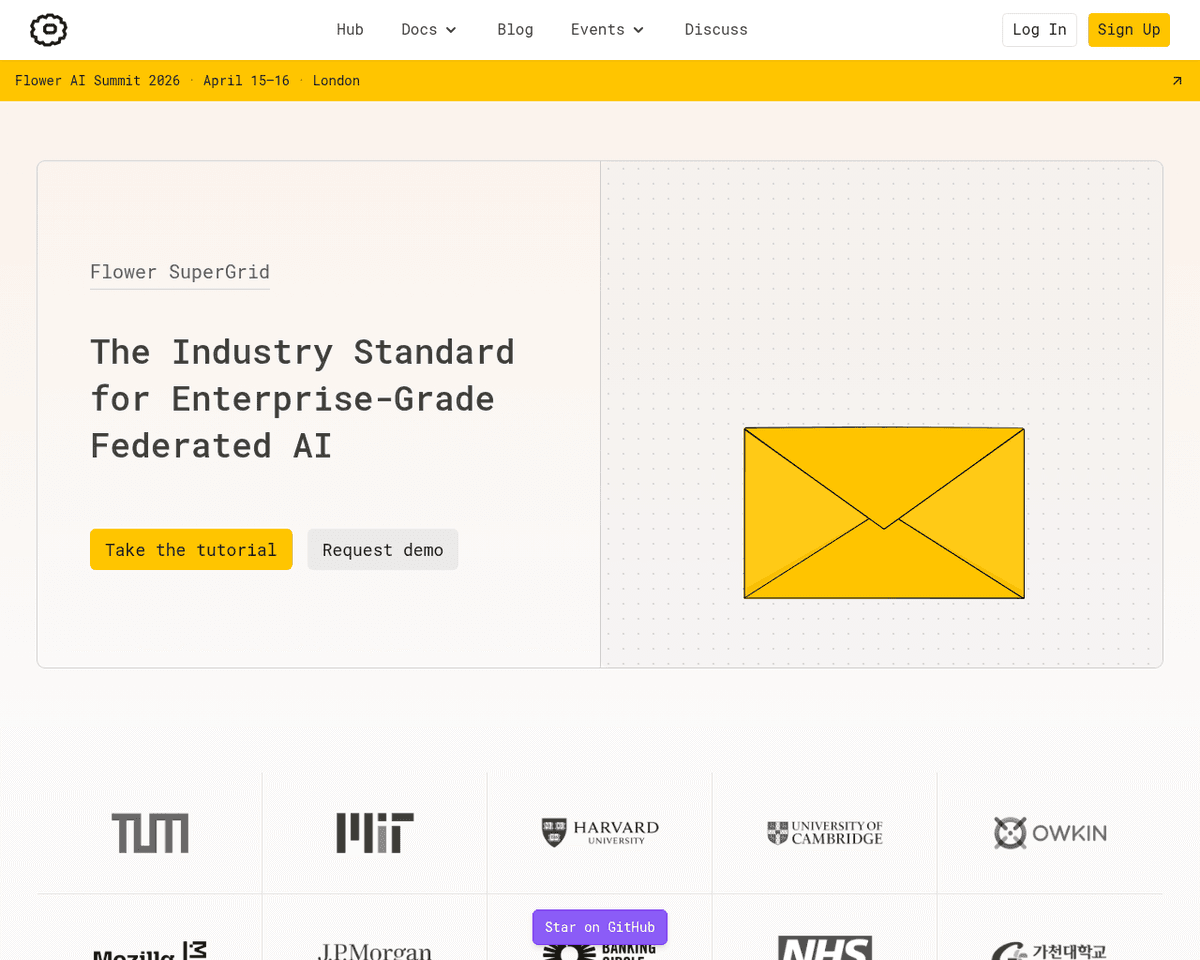The width and height of the screenshot is (1200, 960).
Task: Click the arrow icon on the summit banner
Action: point(1177,81)
